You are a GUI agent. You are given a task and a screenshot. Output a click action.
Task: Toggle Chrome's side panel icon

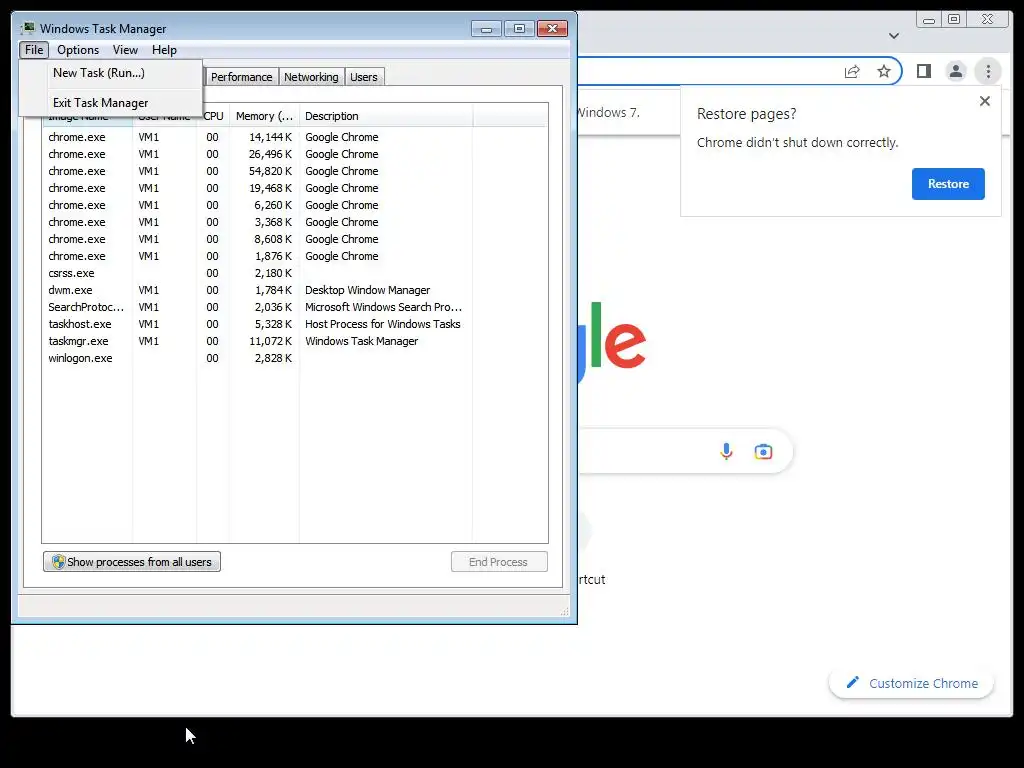tap(923, 71)
